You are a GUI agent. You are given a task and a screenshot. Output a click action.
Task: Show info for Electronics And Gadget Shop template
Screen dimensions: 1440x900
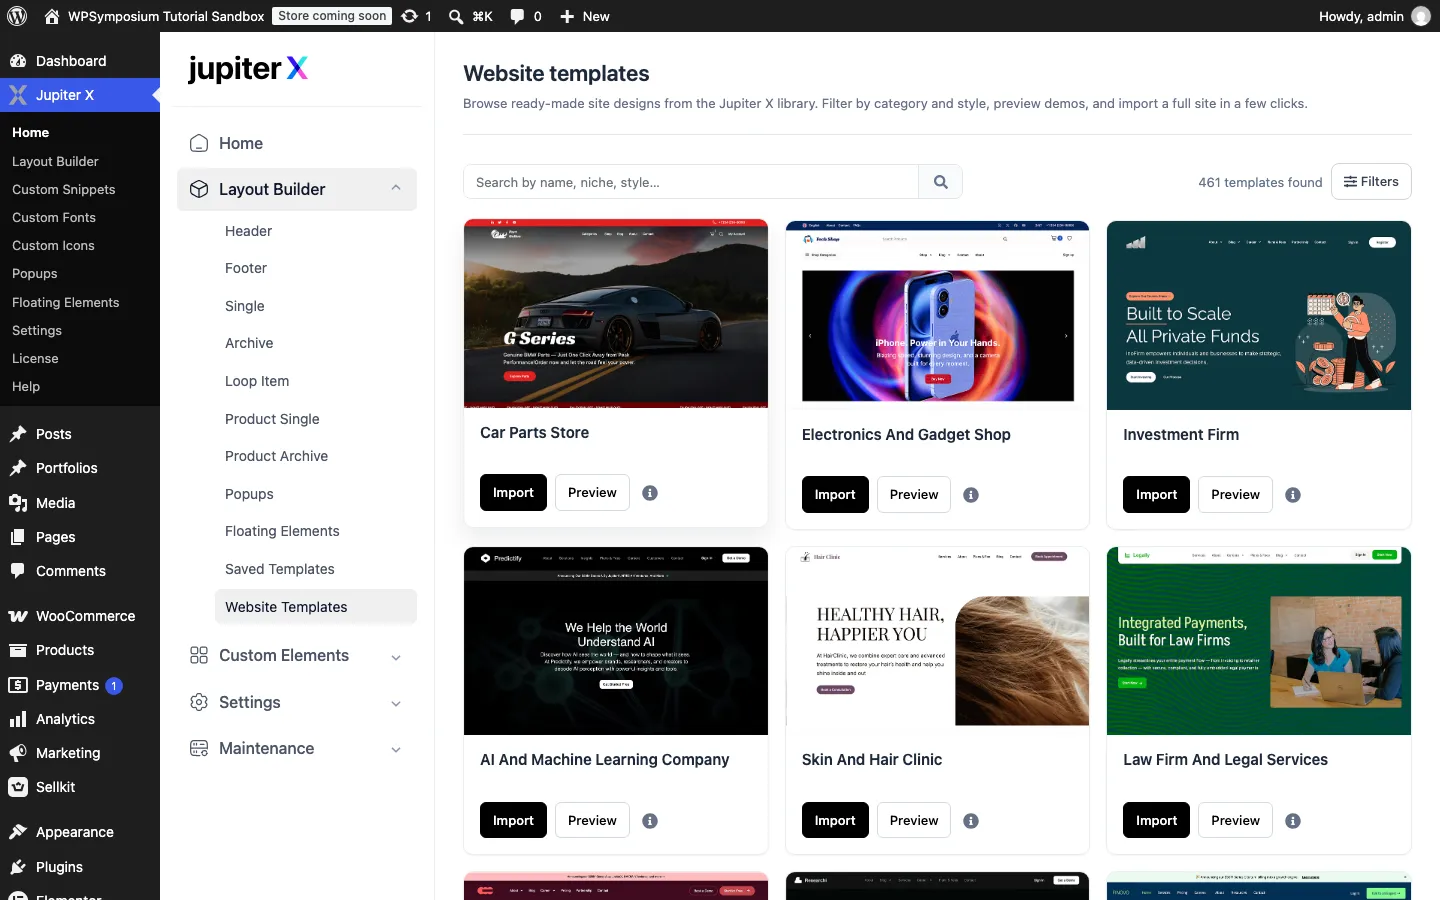971,495
